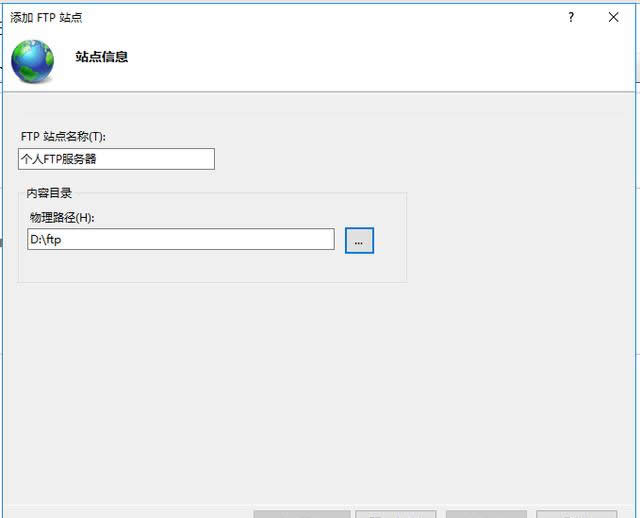Click the "物理路径(H):" label
640x518 pixels.
coord(62,218)
